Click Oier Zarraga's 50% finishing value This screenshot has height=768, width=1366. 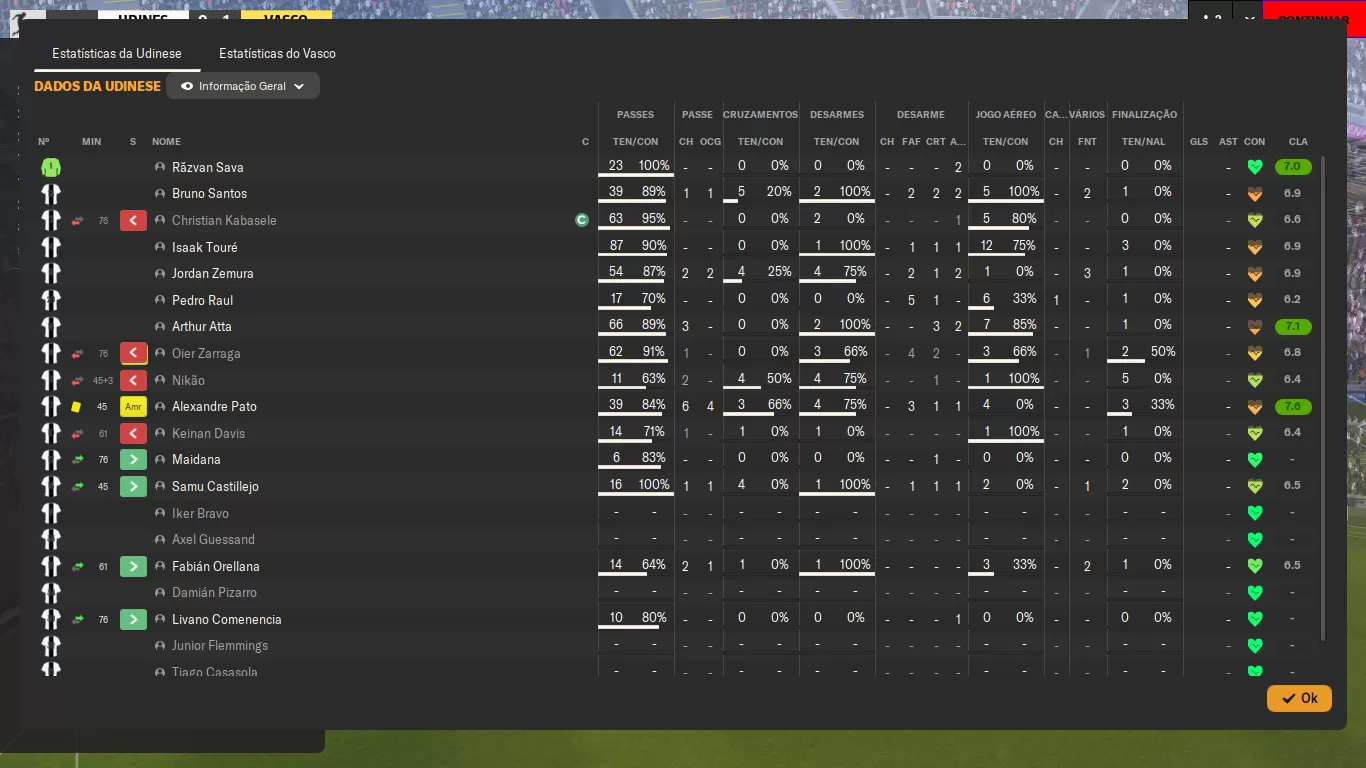pyautogui.click(x=1162, y=352)
